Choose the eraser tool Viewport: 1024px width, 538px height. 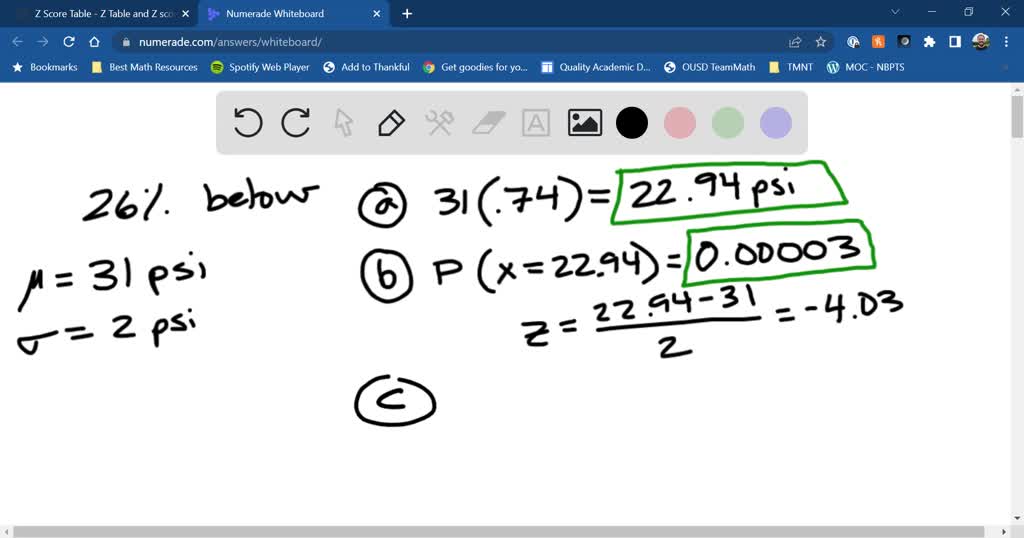[x=488, y=123]
